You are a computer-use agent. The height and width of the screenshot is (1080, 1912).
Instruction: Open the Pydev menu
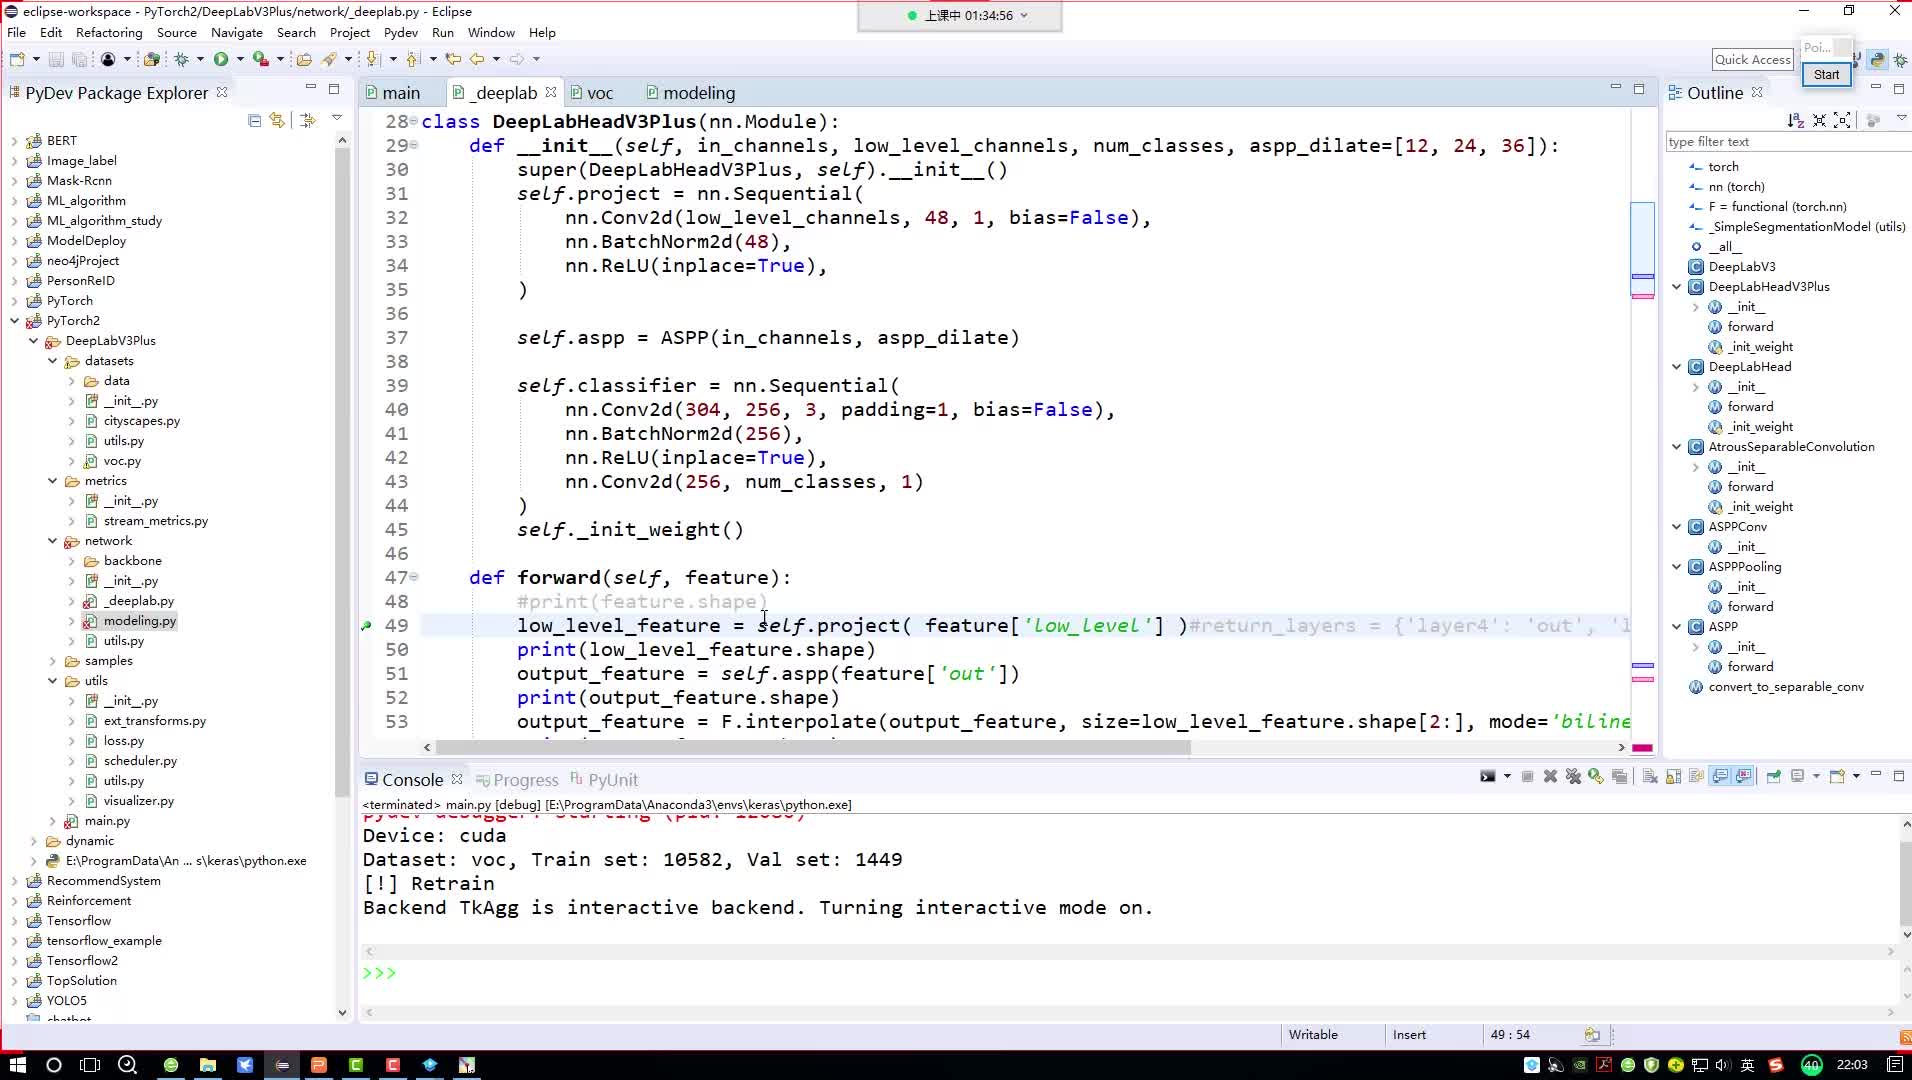[401, 32]
